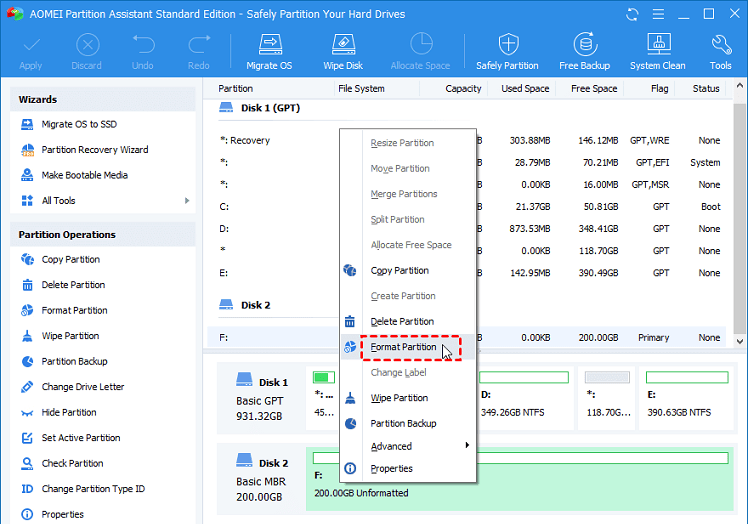Viewport: 748px width, 524px height.
Task: Choose Format Partition from the context menu
Action: [x=409, y=347]
